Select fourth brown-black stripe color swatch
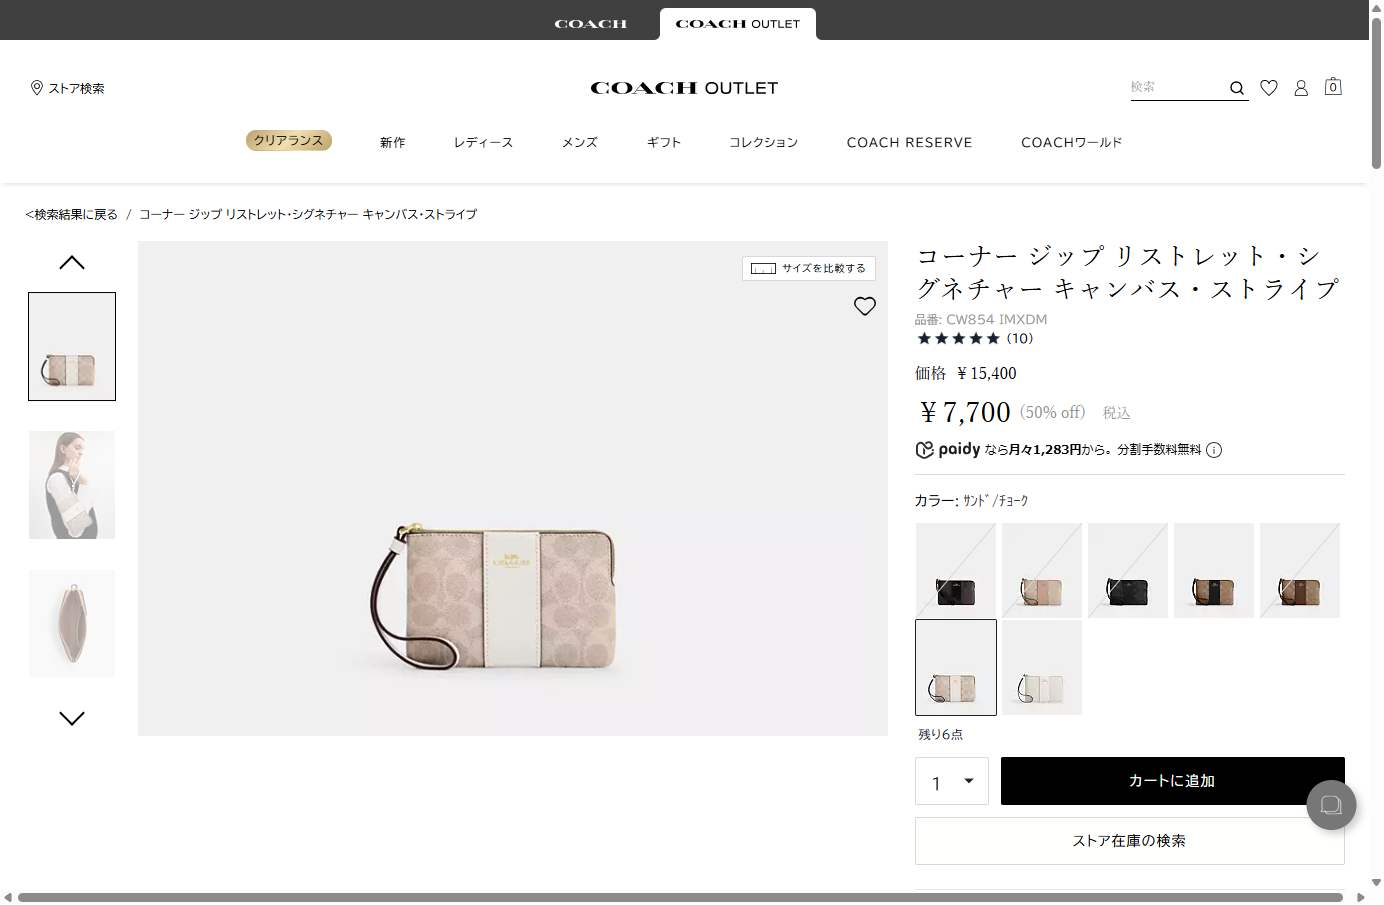 click(1214, 570)
